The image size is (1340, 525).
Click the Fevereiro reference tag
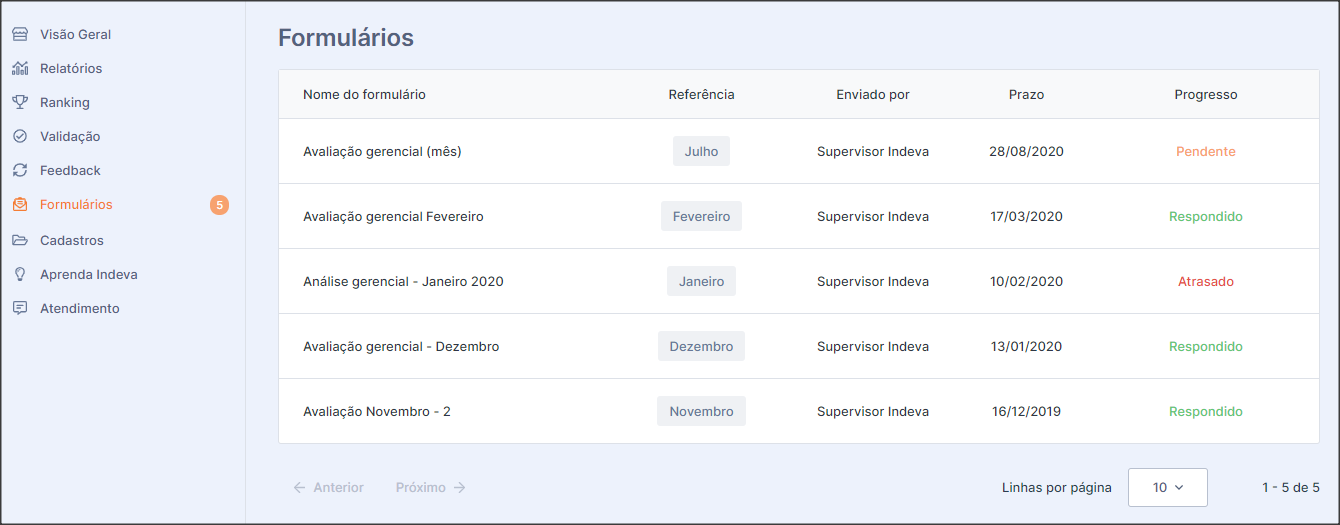coord(701,216)
